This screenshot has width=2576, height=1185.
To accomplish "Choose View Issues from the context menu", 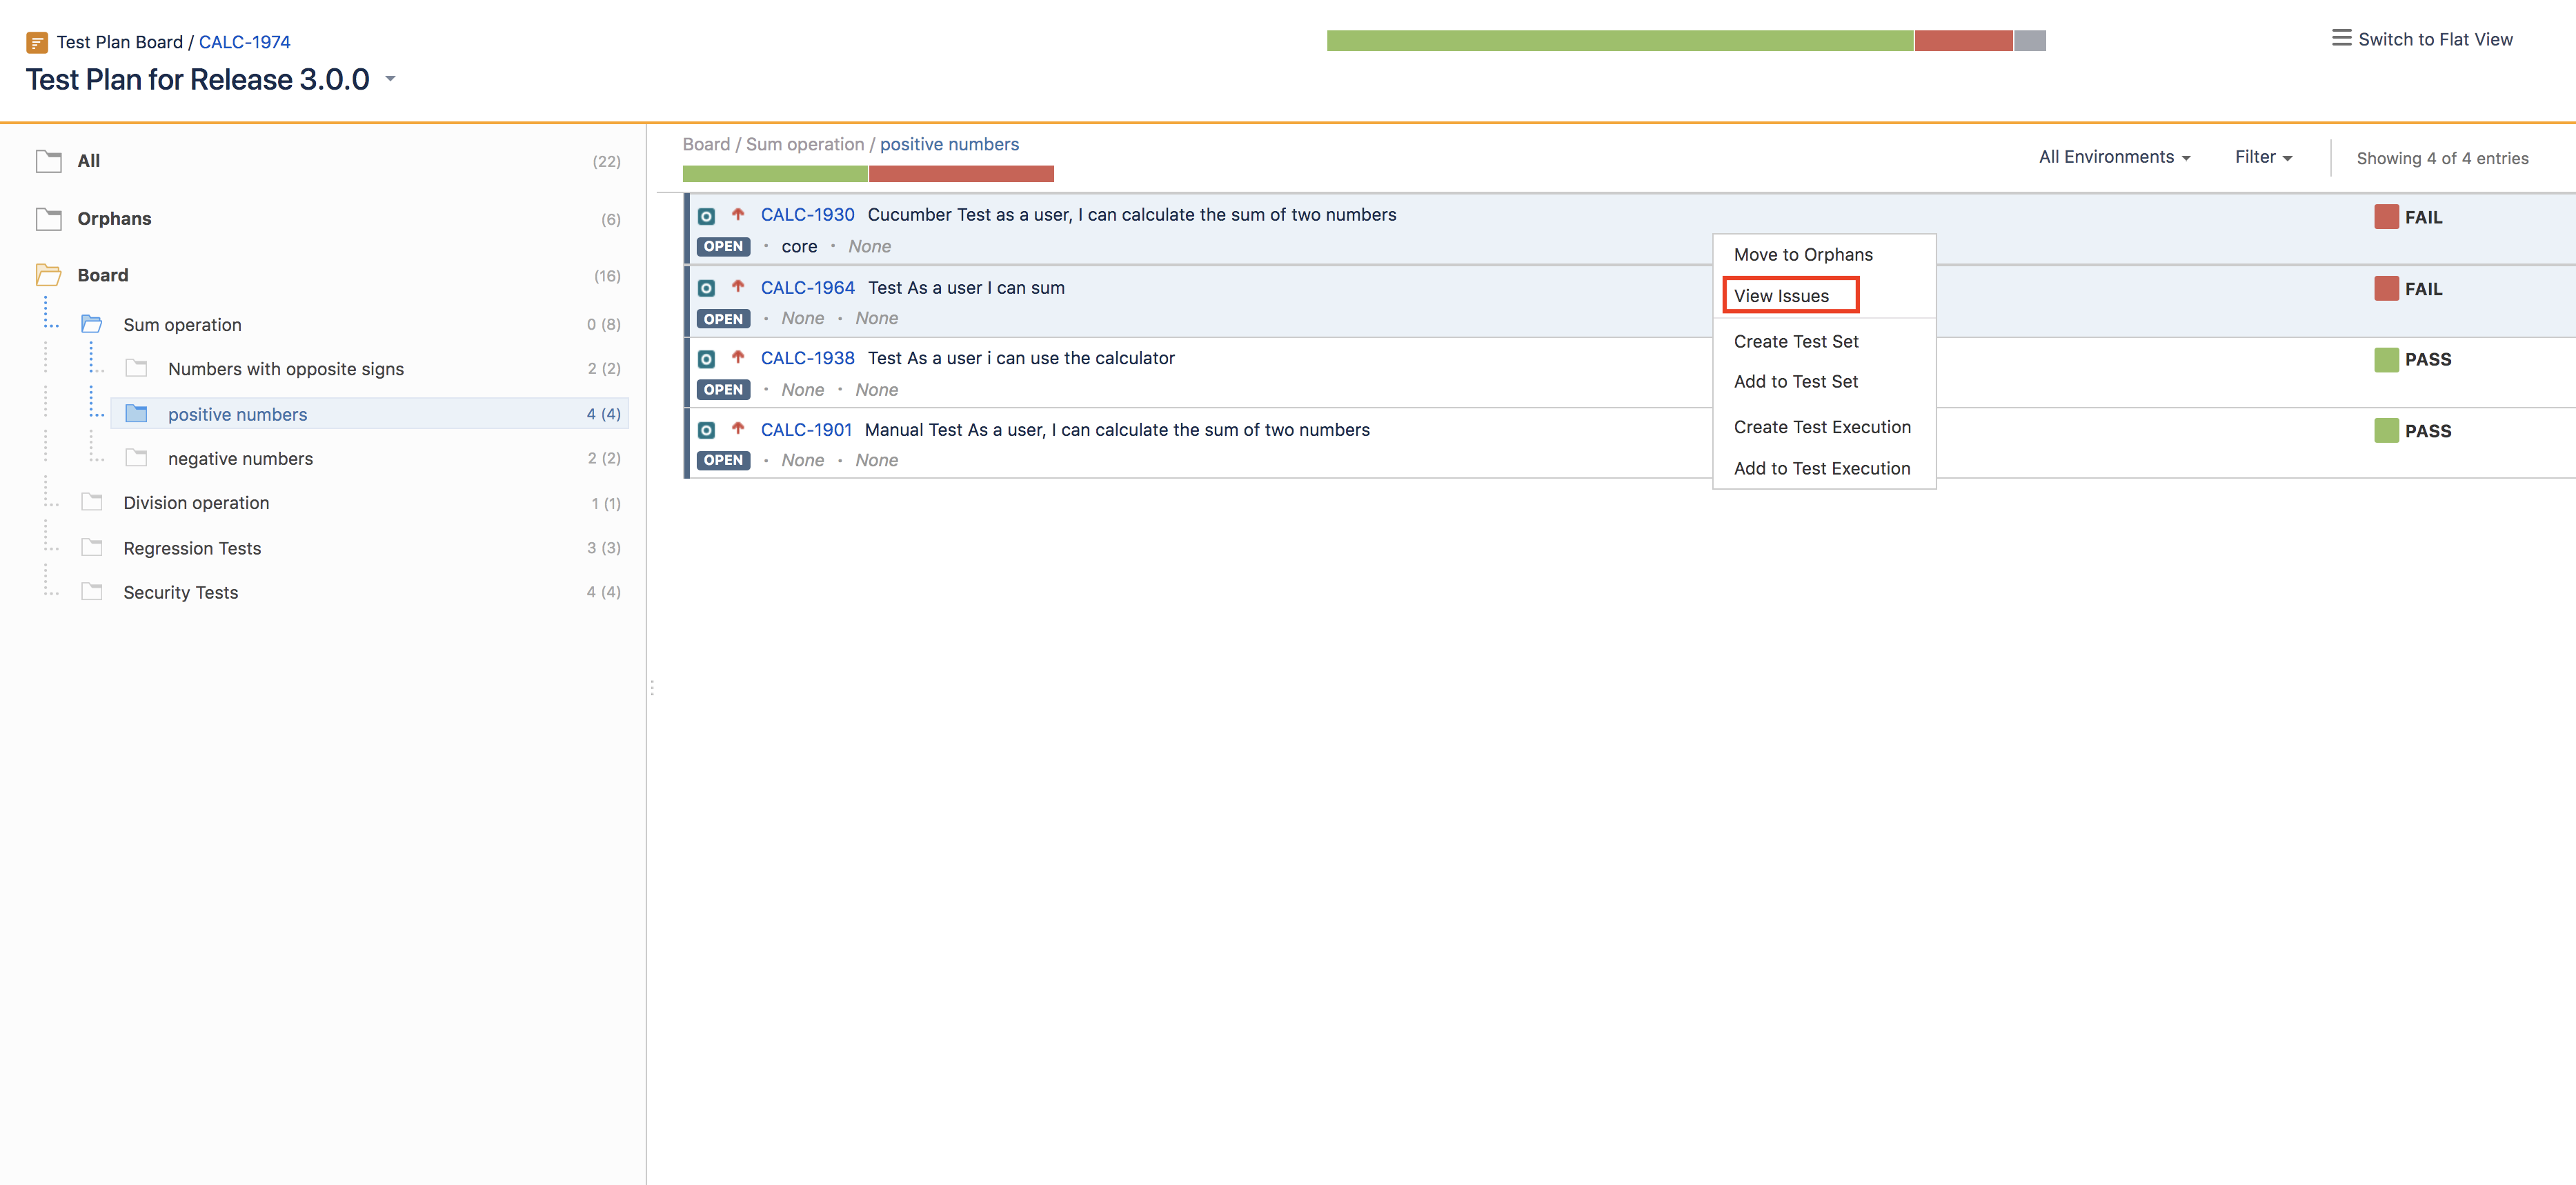I will point(1781,296).
